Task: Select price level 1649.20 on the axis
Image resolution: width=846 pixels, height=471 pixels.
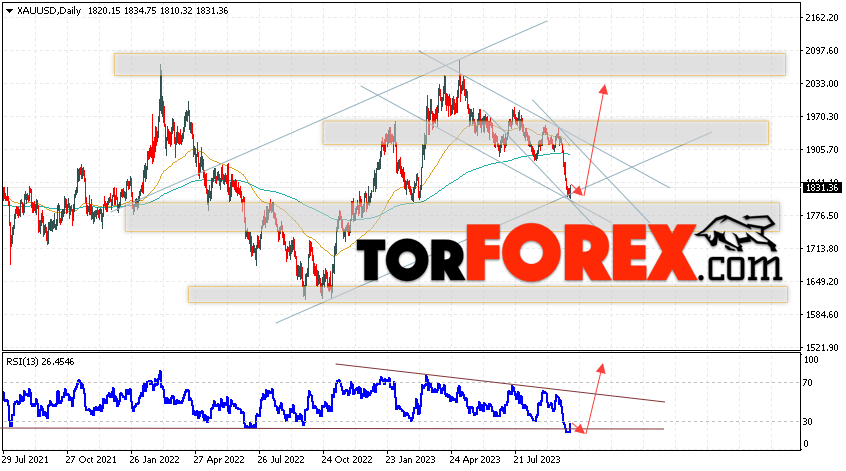Action: coord(822,282)
